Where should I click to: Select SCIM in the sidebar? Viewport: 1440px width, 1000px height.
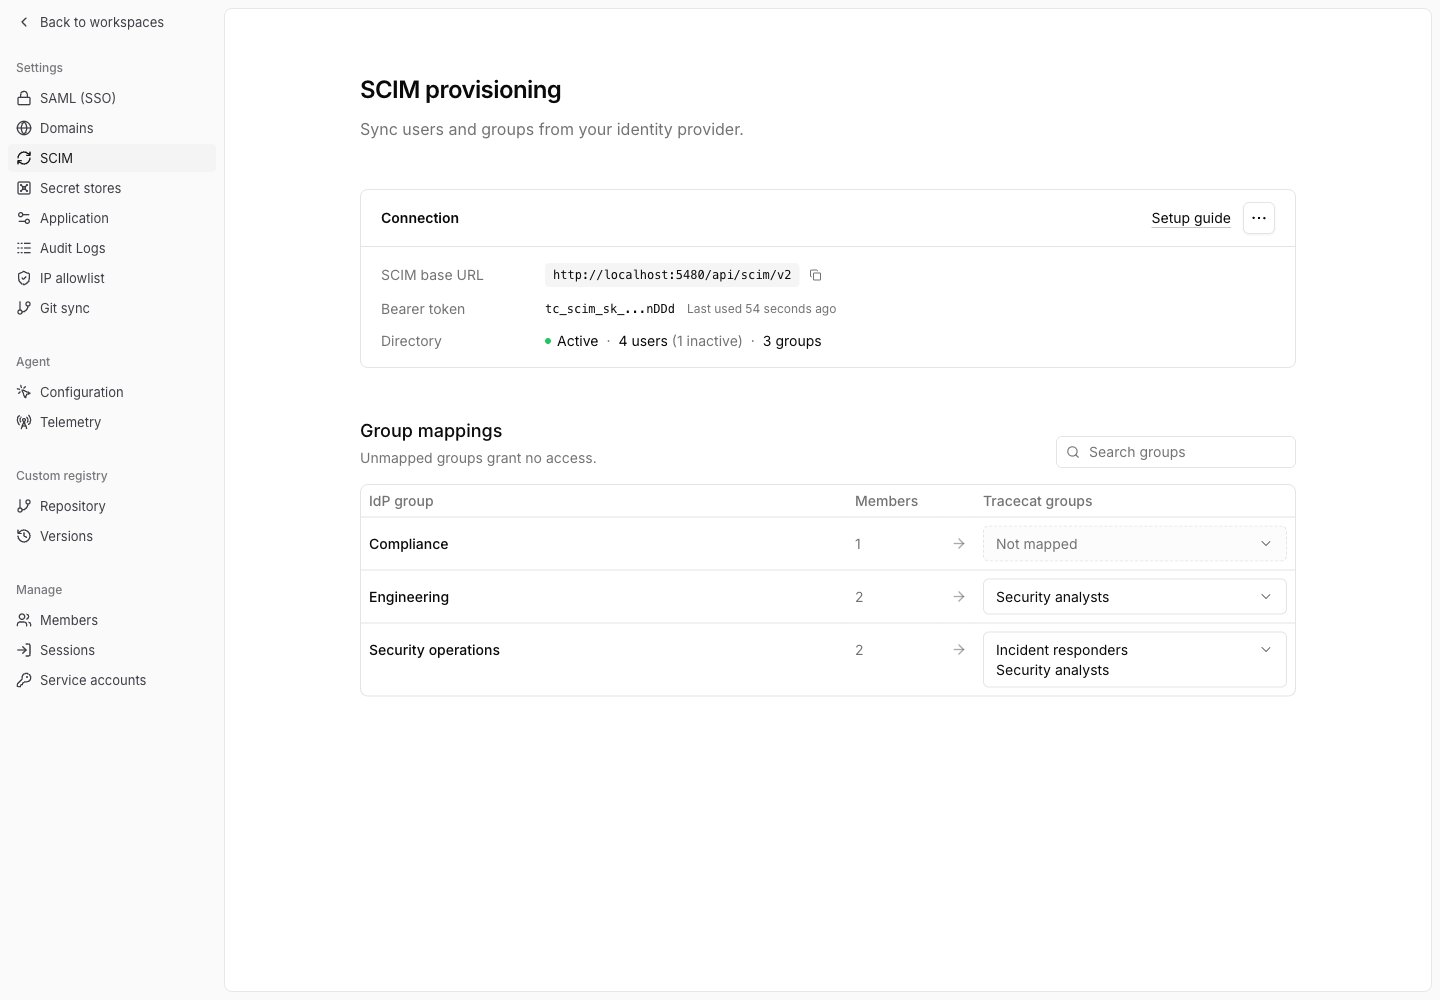[112, 158]
